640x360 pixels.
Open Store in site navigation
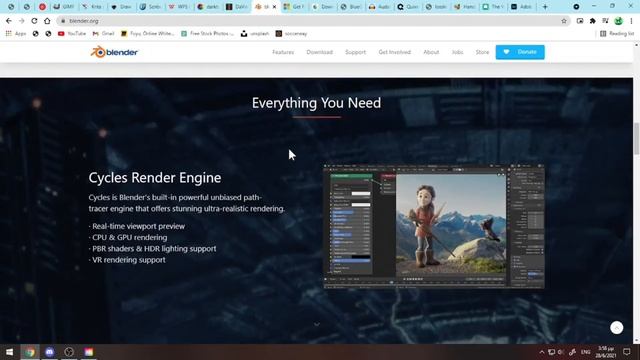(x=482, y=52)
